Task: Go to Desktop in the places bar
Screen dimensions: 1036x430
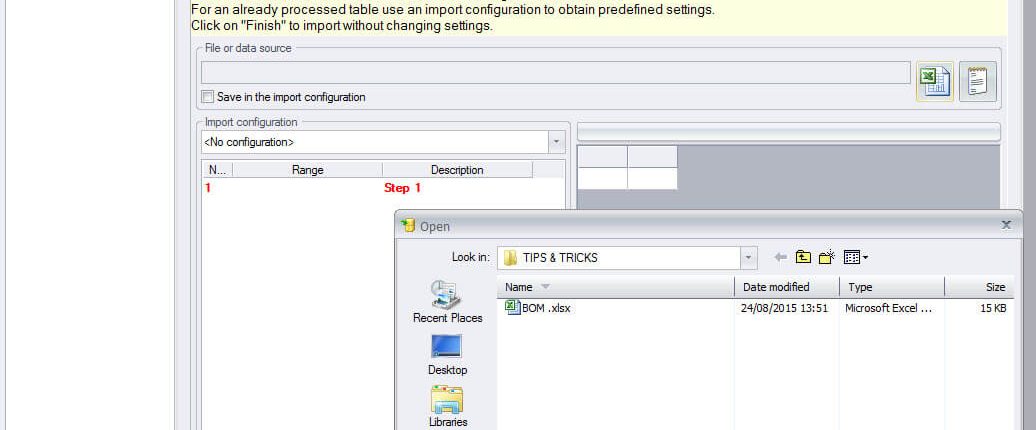Action: tap(447, 355)
